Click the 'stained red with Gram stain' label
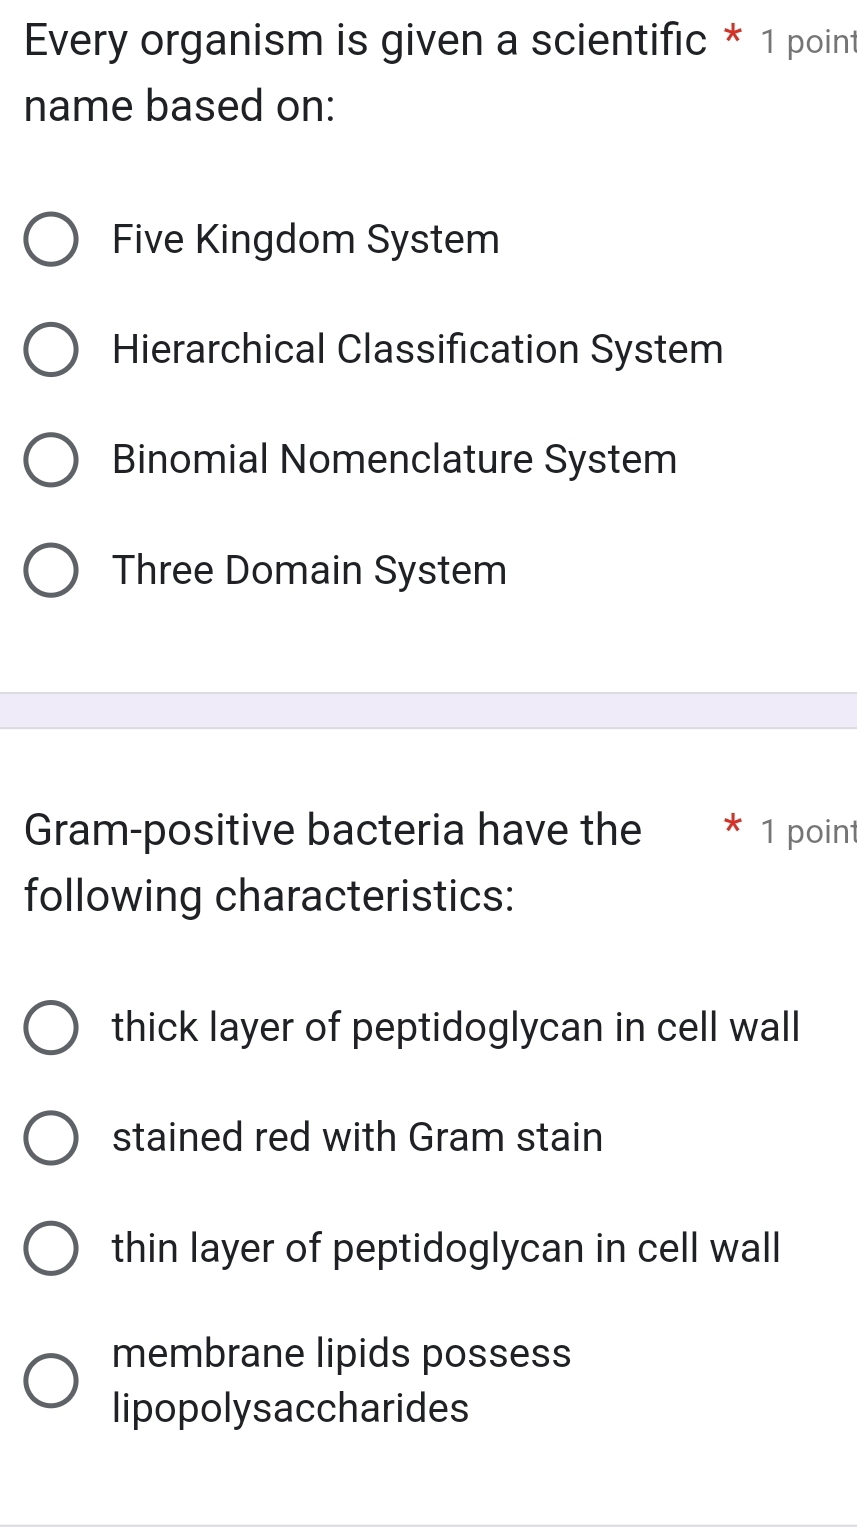The image size is (857, 1527). point(358,1137)
